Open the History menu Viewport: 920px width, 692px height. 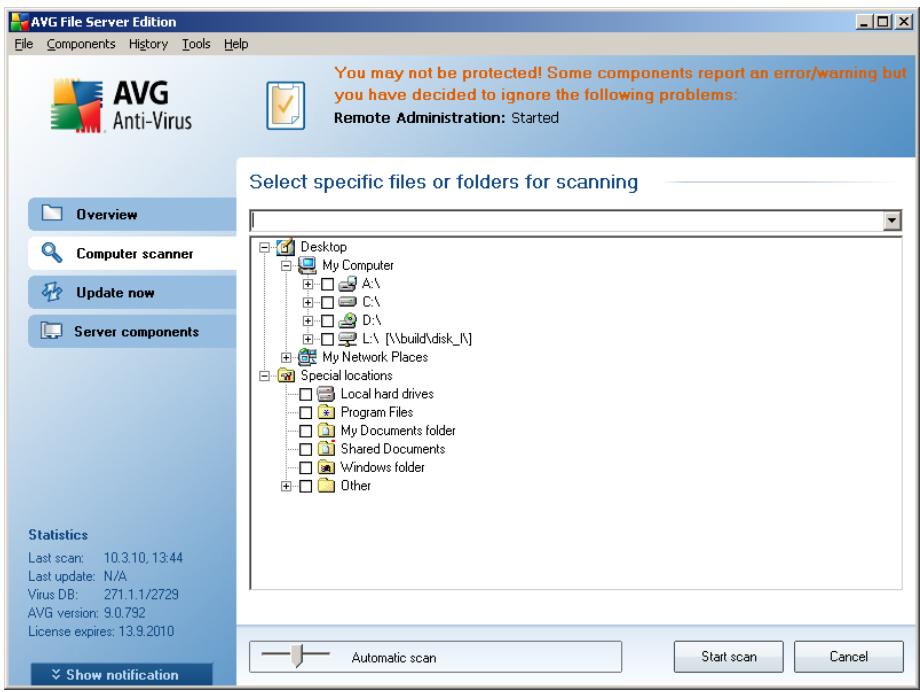(x=148, y=44)
